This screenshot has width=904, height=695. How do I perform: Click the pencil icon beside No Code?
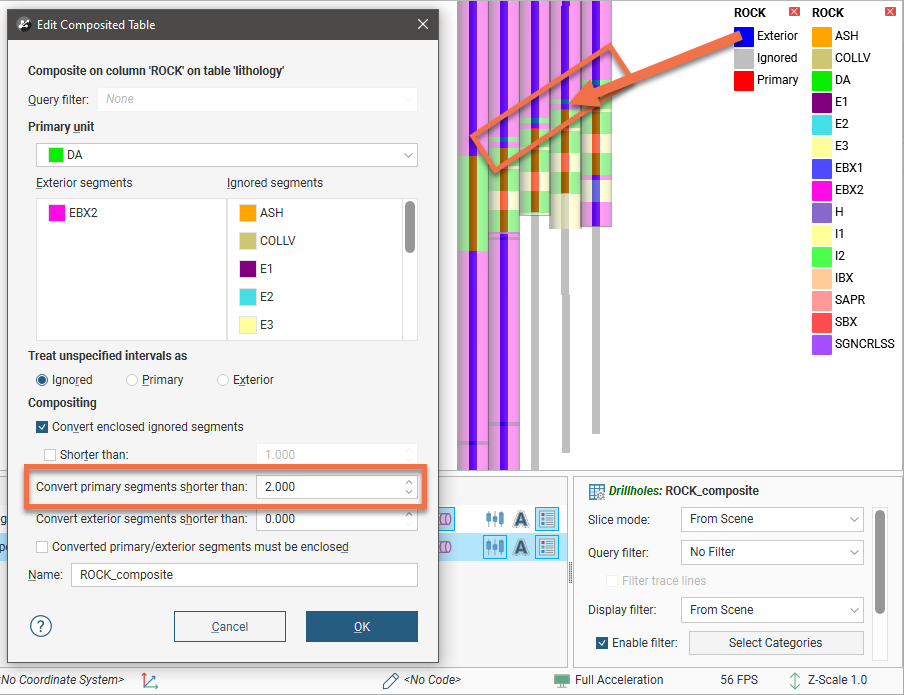(x=391, y=680)
